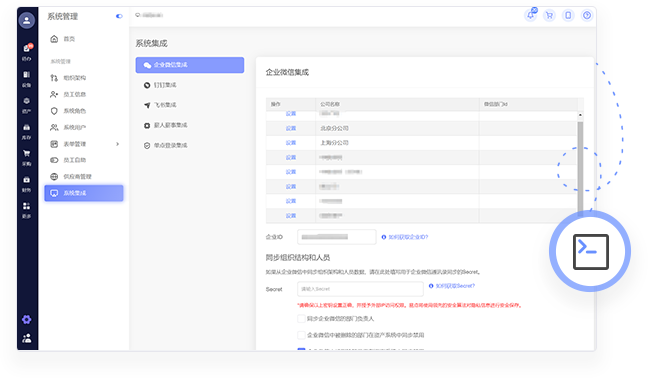Click 设置 link for 上海分公司 row

(x=291, y=143)
